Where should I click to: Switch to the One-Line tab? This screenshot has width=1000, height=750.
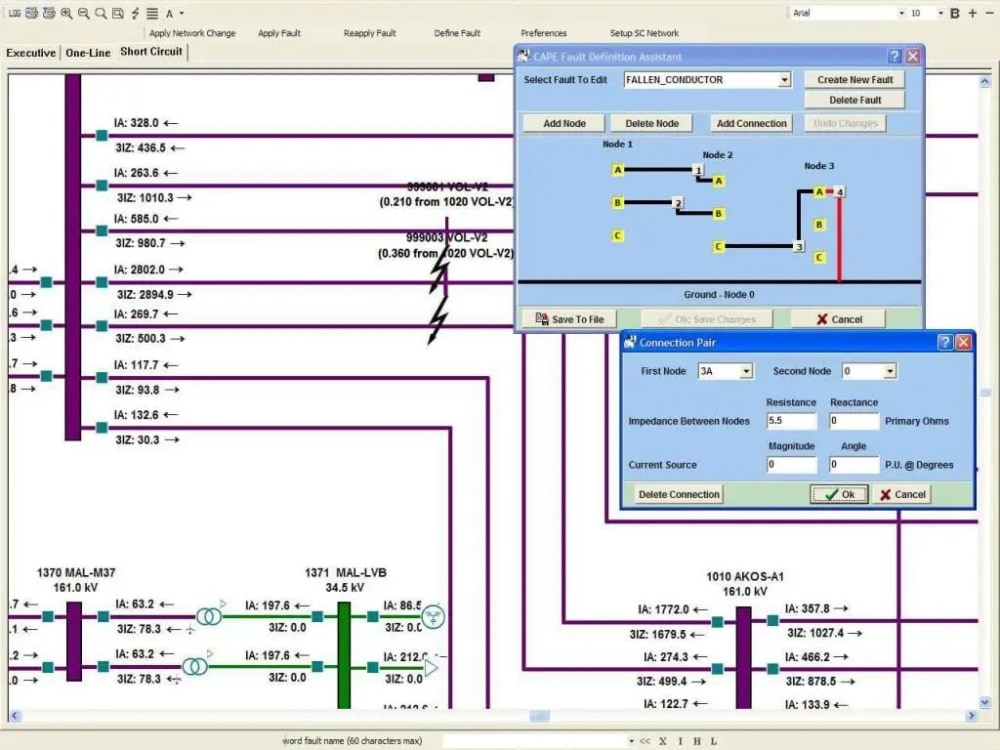pyautogui.click(x=88, y=53)
